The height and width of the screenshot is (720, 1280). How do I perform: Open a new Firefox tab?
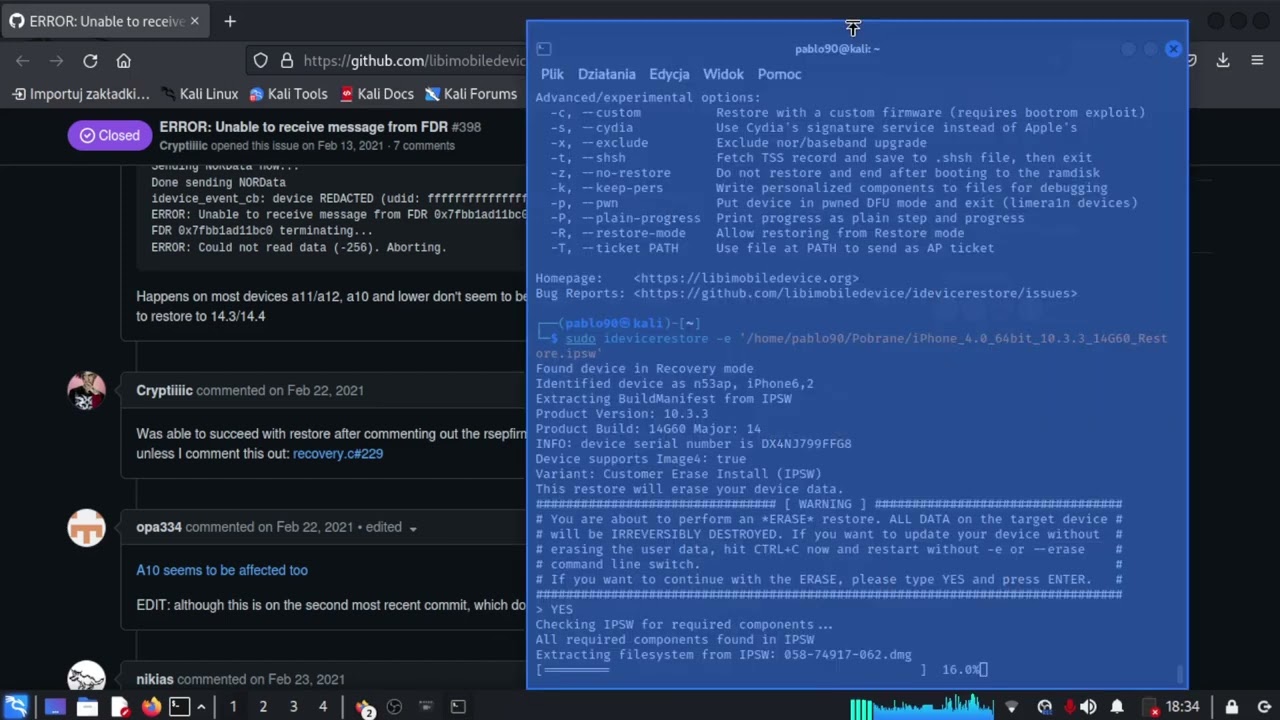(230, 21)
